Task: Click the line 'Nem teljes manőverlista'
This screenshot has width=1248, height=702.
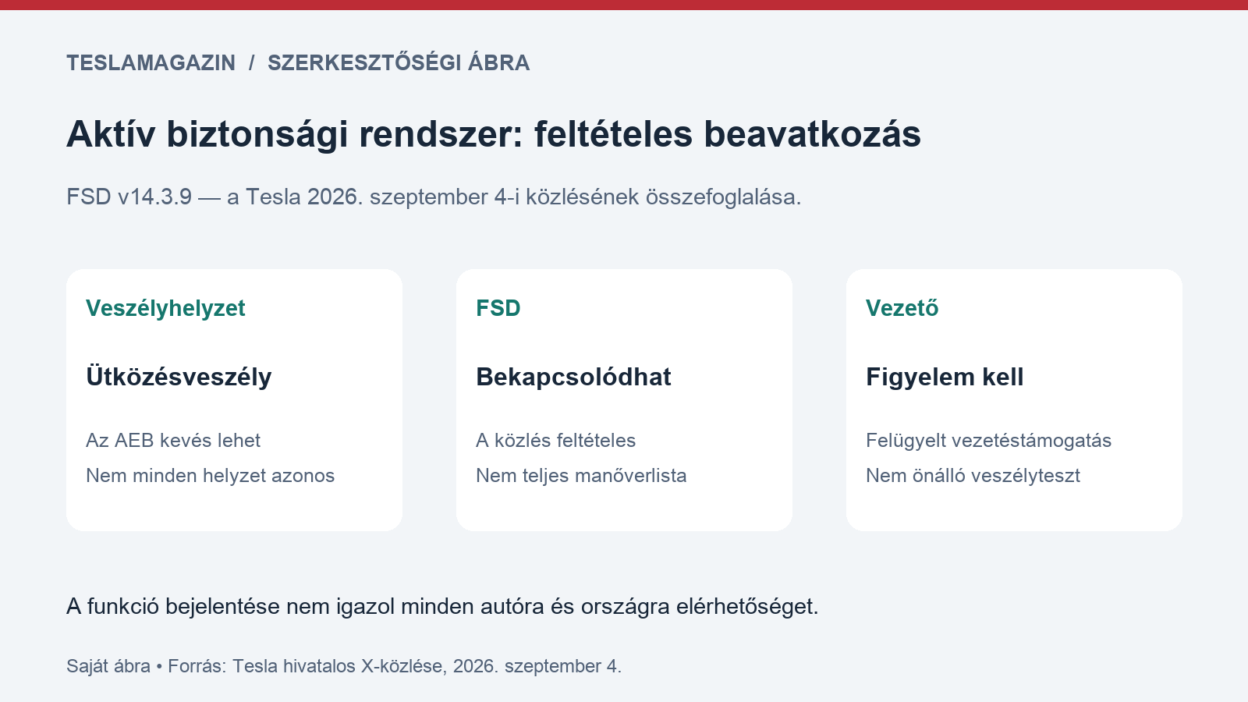Action: click(581, 476)
